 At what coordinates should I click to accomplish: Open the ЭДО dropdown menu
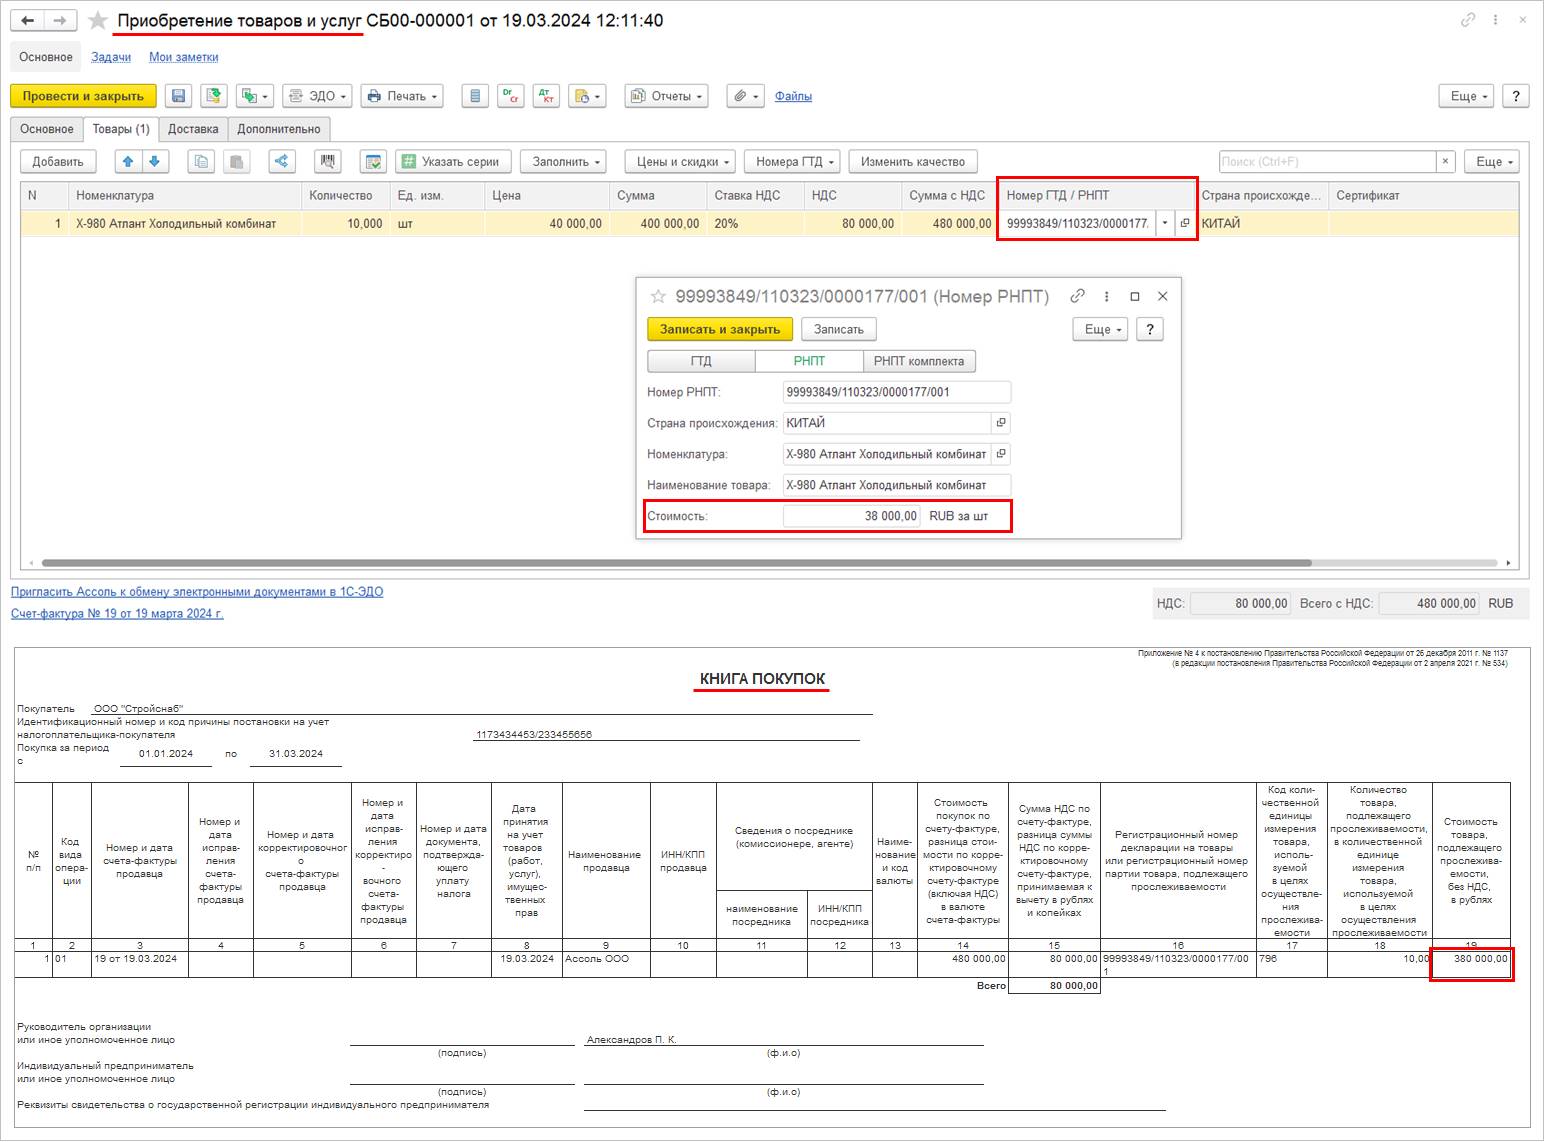point(318,96)
